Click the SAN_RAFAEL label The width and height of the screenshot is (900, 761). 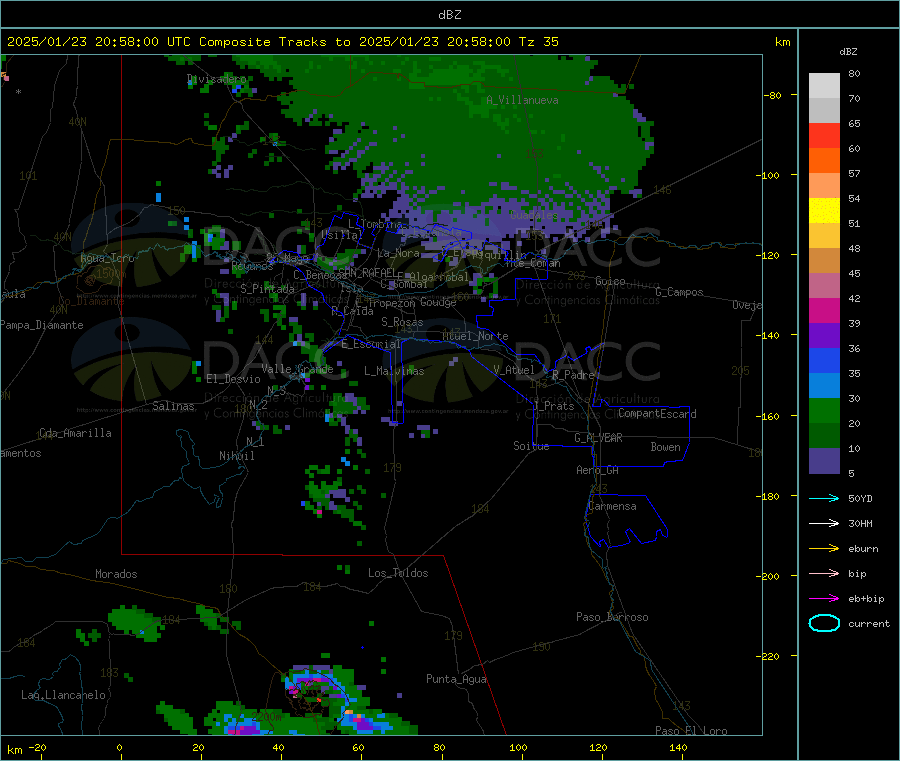click(367, 272)
